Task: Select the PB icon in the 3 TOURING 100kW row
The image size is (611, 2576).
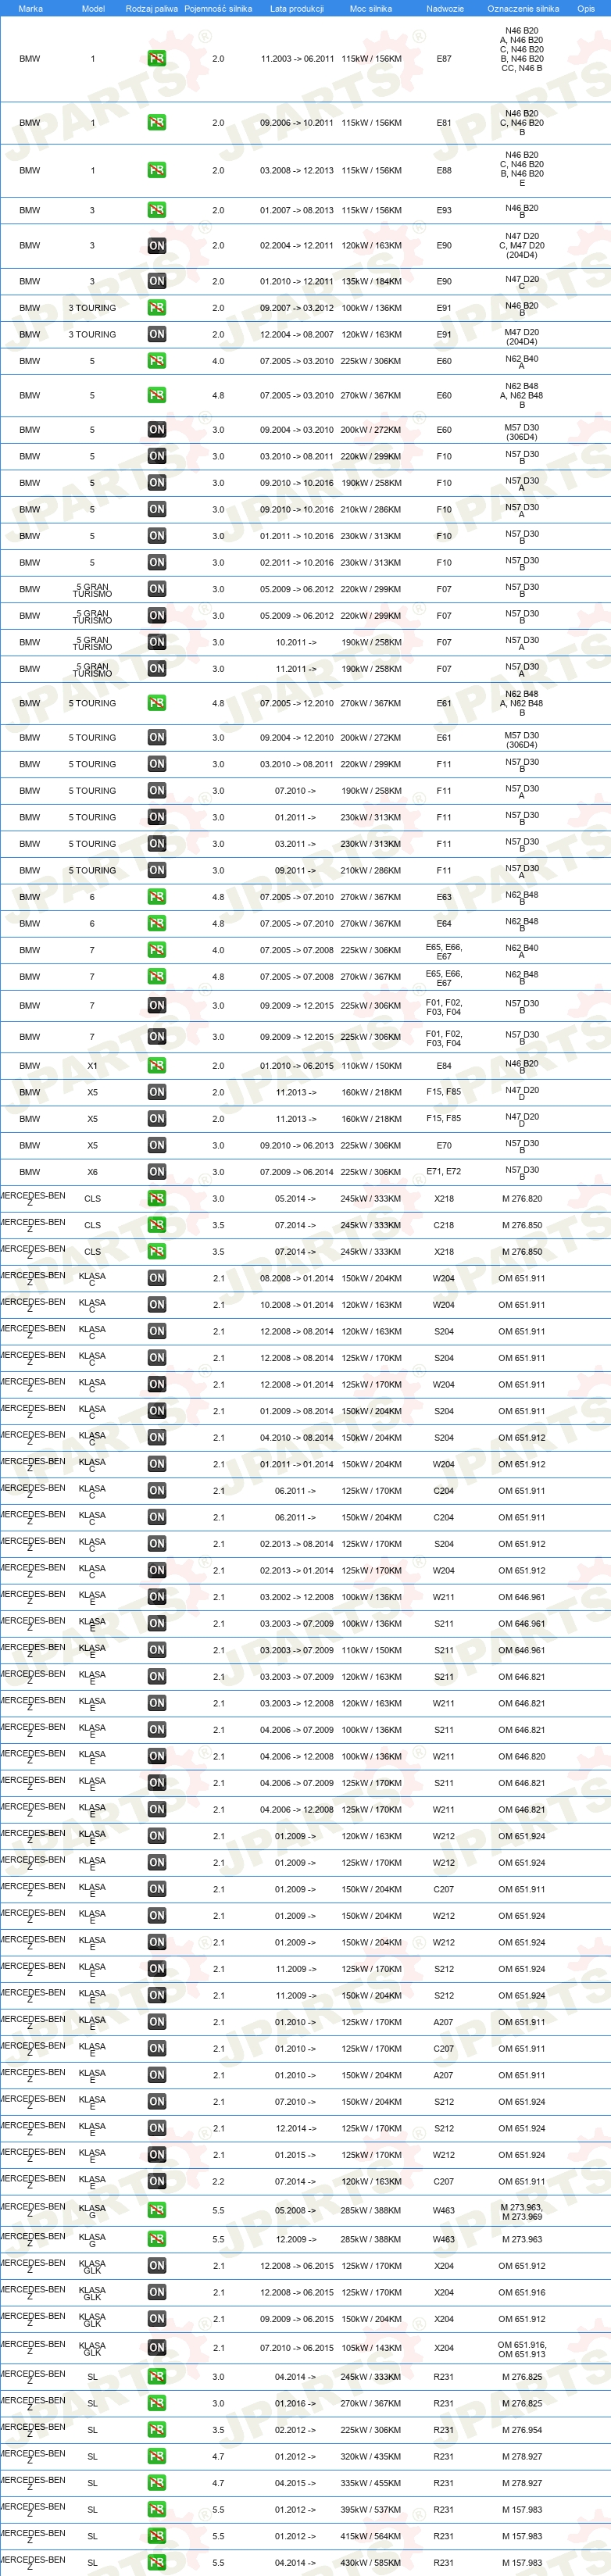Action: (x=157, y=308)
